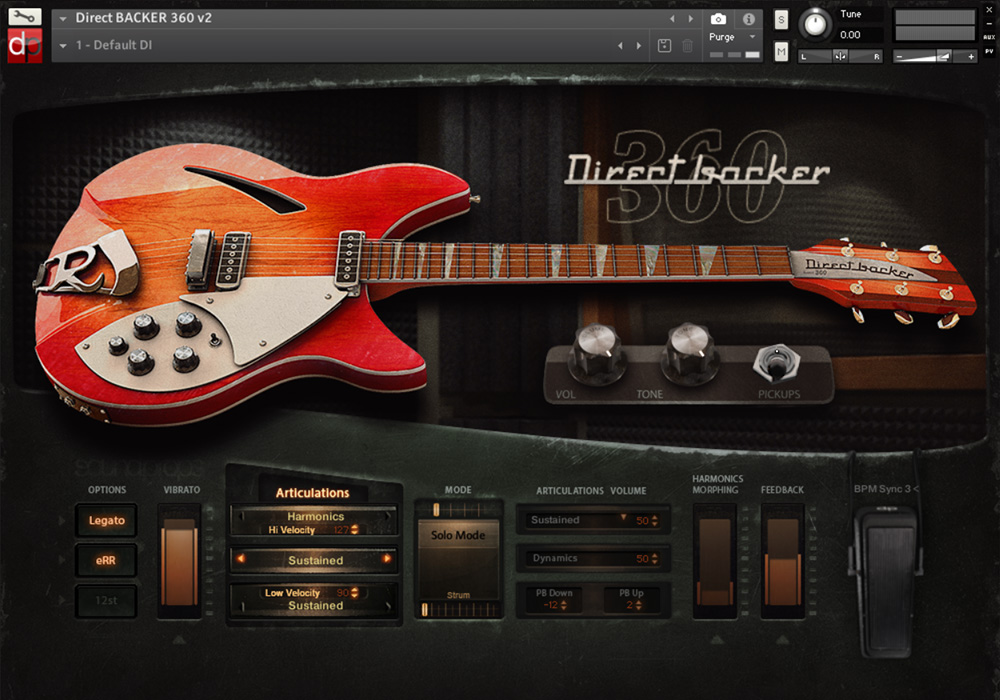The height and width of the screenshot is (700, 1000).
Task: Click the red dp logo
Action: tap(25, 45)
